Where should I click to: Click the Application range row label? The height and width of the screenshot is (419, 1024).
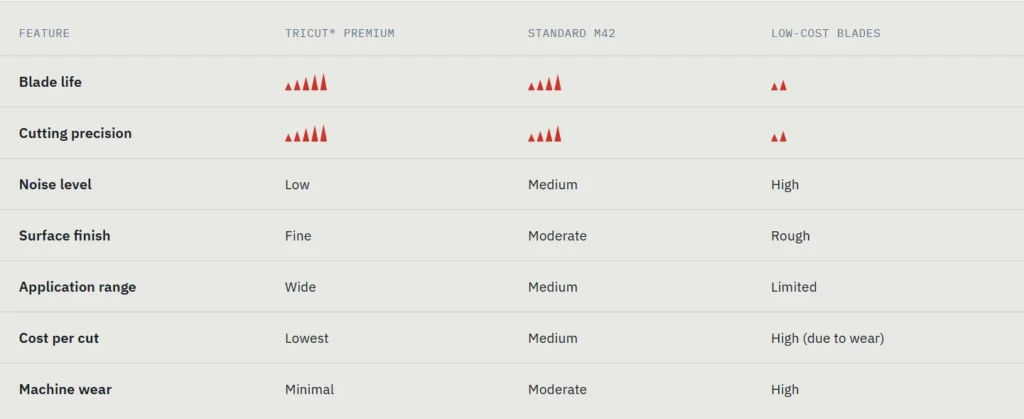click(x=77, y=287)
